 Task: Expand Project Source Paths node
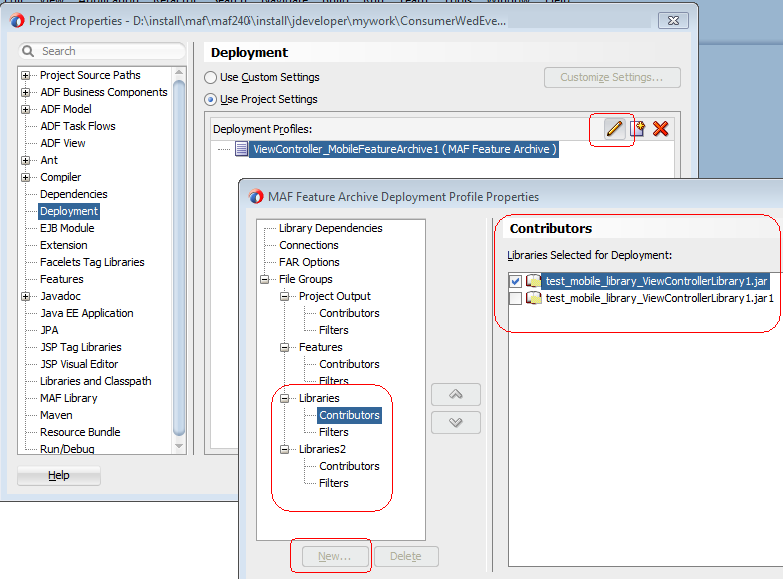point(25,75)
